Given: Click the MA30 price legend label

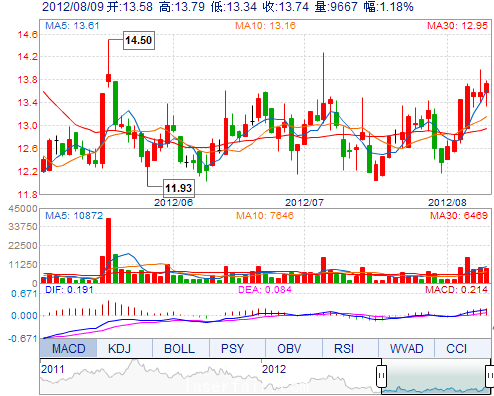Looking at the screenshot, I should (457, 26).
